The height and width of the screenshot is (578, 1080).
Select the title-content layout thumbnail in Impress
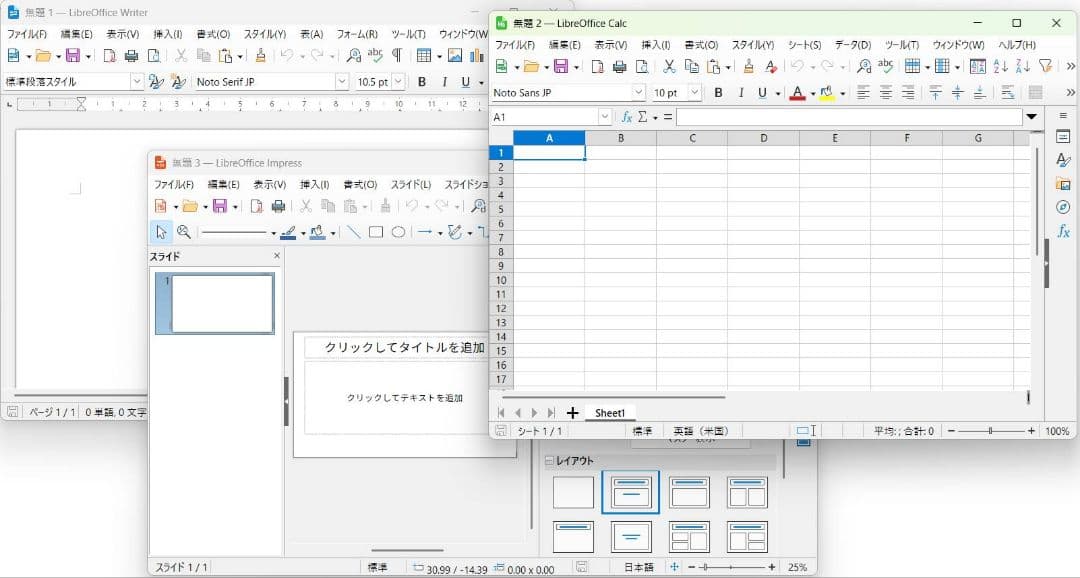pyautogui.click(x=630, y=491)
